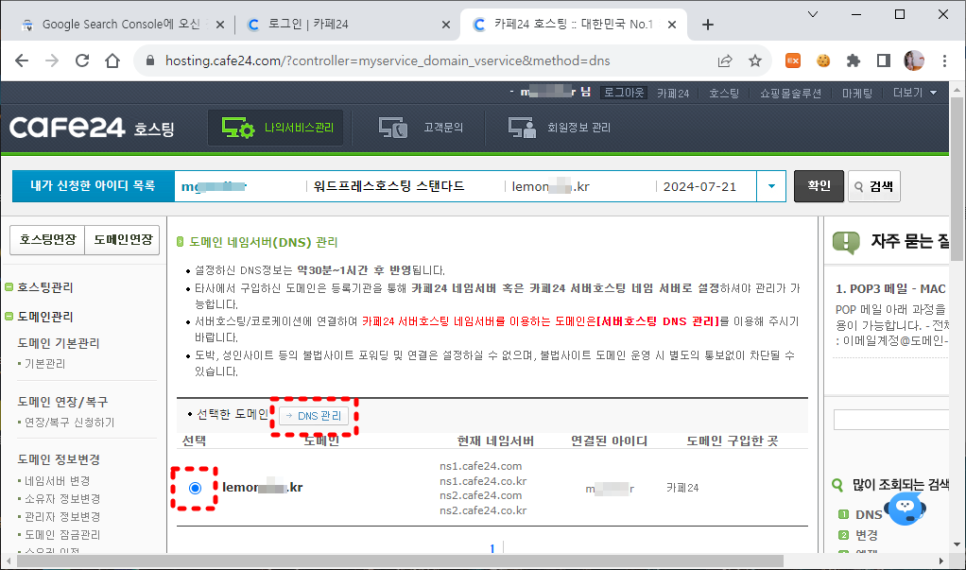Image resolution: width=966 pixels, height=570 pixels.
Task: View site info lock icon
Action: (x=150, y=60)
